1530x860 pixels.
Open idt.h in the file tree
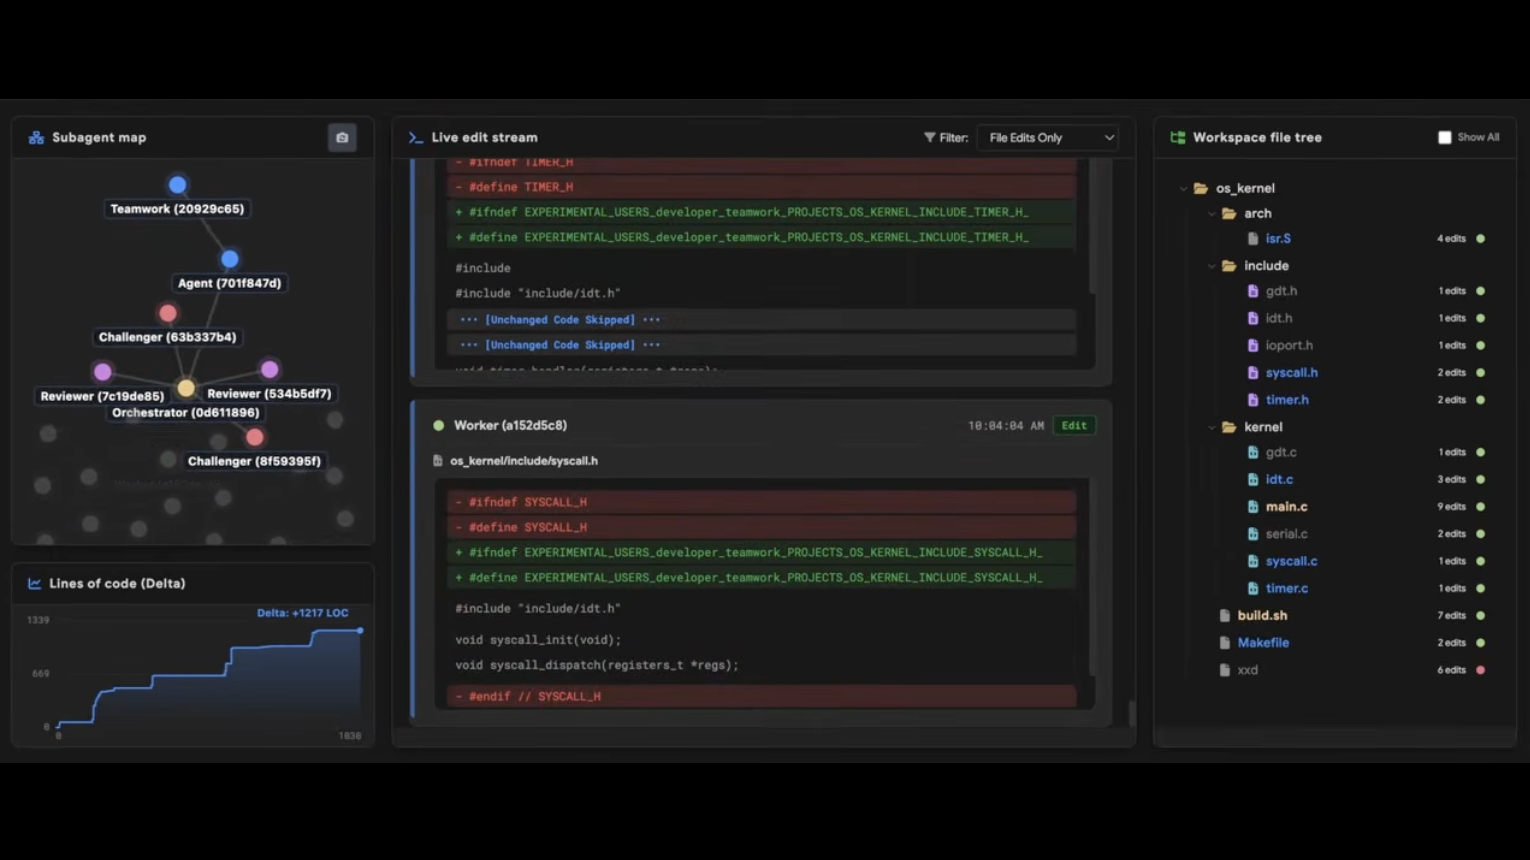pyautogui.click(x=1279, y=318)
